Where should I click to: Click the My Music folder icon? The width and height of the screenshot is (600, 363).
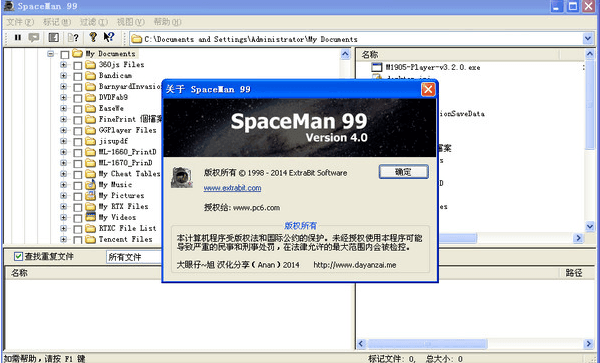pos(91,185)
